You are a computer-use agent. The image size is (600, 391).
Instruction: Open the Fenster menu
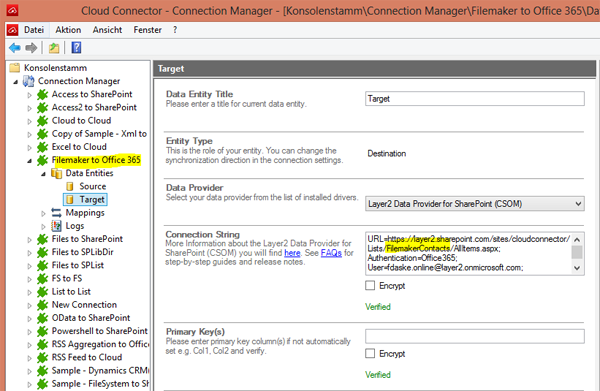pos(147,30)
